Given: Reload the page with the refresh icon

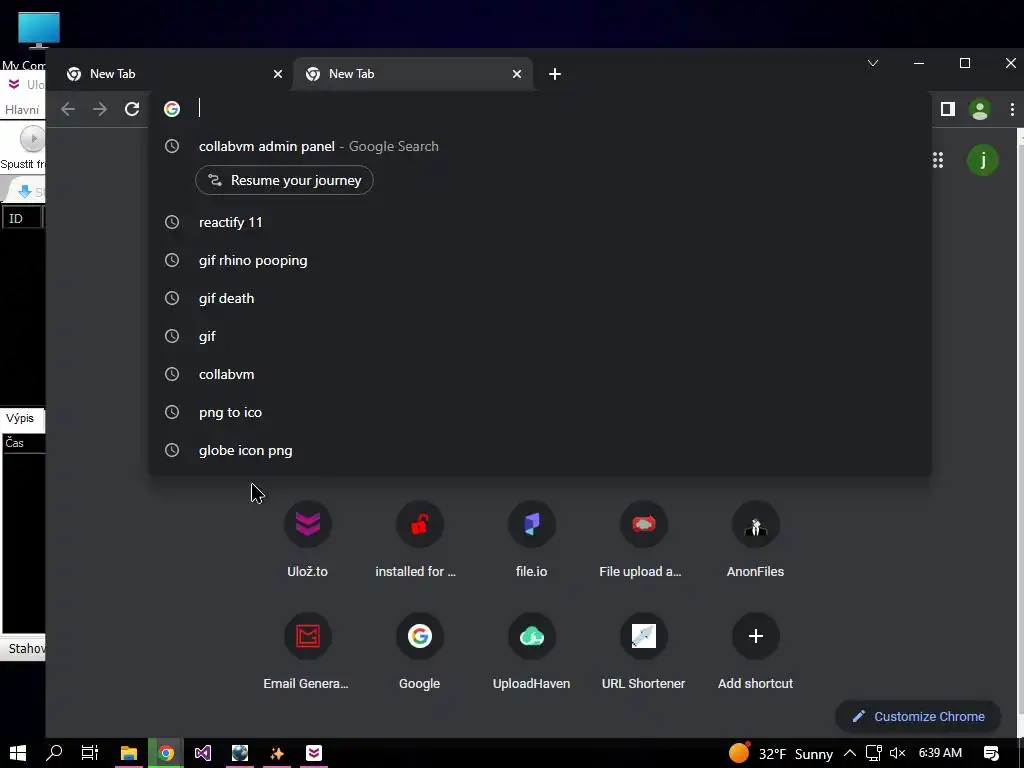Looking at the screenshot, I should tap(132, 109).
